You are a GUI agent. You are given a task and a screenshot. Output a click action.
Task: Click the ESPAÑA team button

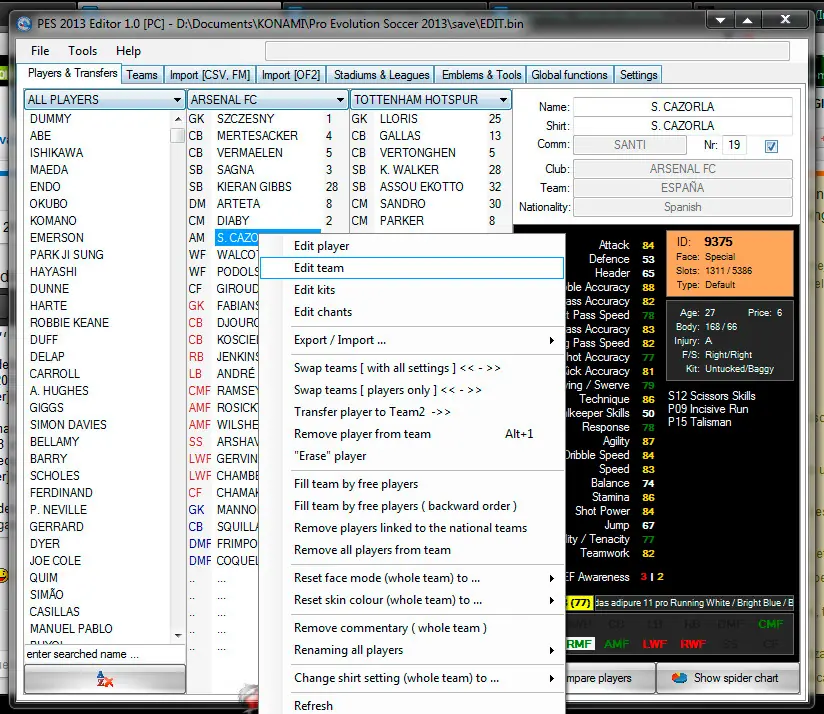pos(682,188)
